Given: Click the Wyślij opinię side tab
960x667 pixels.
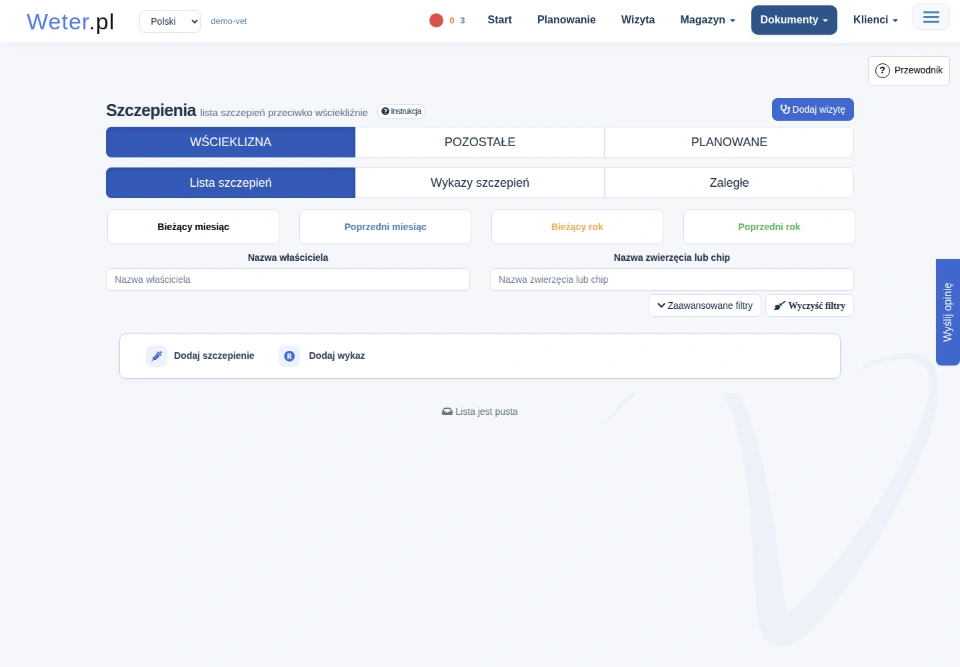Looking at the screenshot, I should [948, 312].
